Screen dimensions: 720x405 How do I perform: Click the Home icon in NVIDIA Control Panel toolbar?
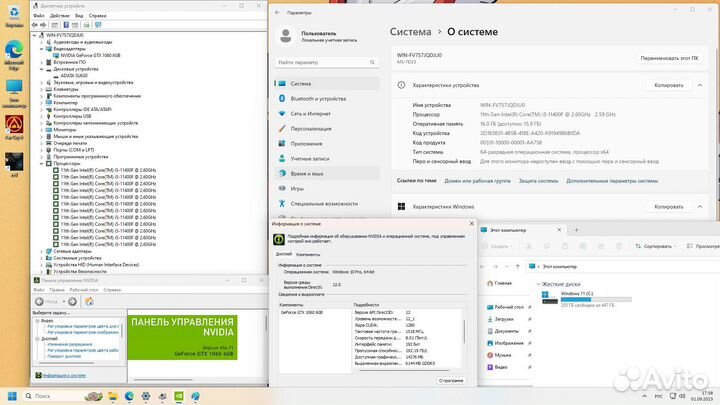[89, 301]
